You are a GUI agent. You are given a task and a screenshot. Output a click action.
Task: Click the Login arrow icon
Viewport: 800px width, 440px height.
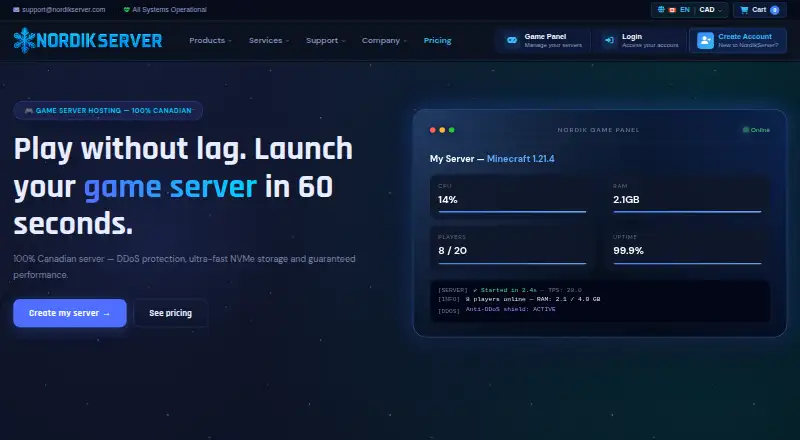609,40
